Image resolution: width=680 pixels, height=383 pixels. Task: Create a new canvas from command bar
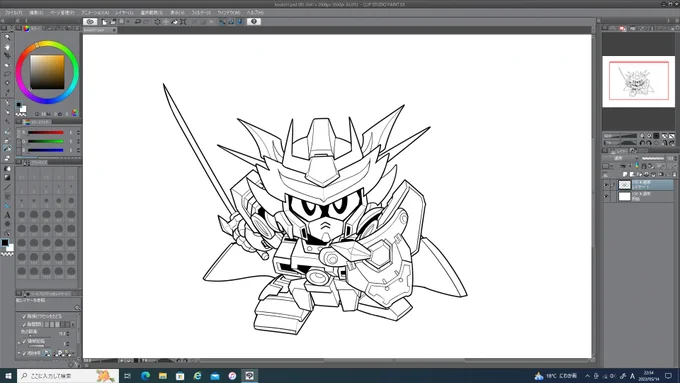click(x=105, y=21)
